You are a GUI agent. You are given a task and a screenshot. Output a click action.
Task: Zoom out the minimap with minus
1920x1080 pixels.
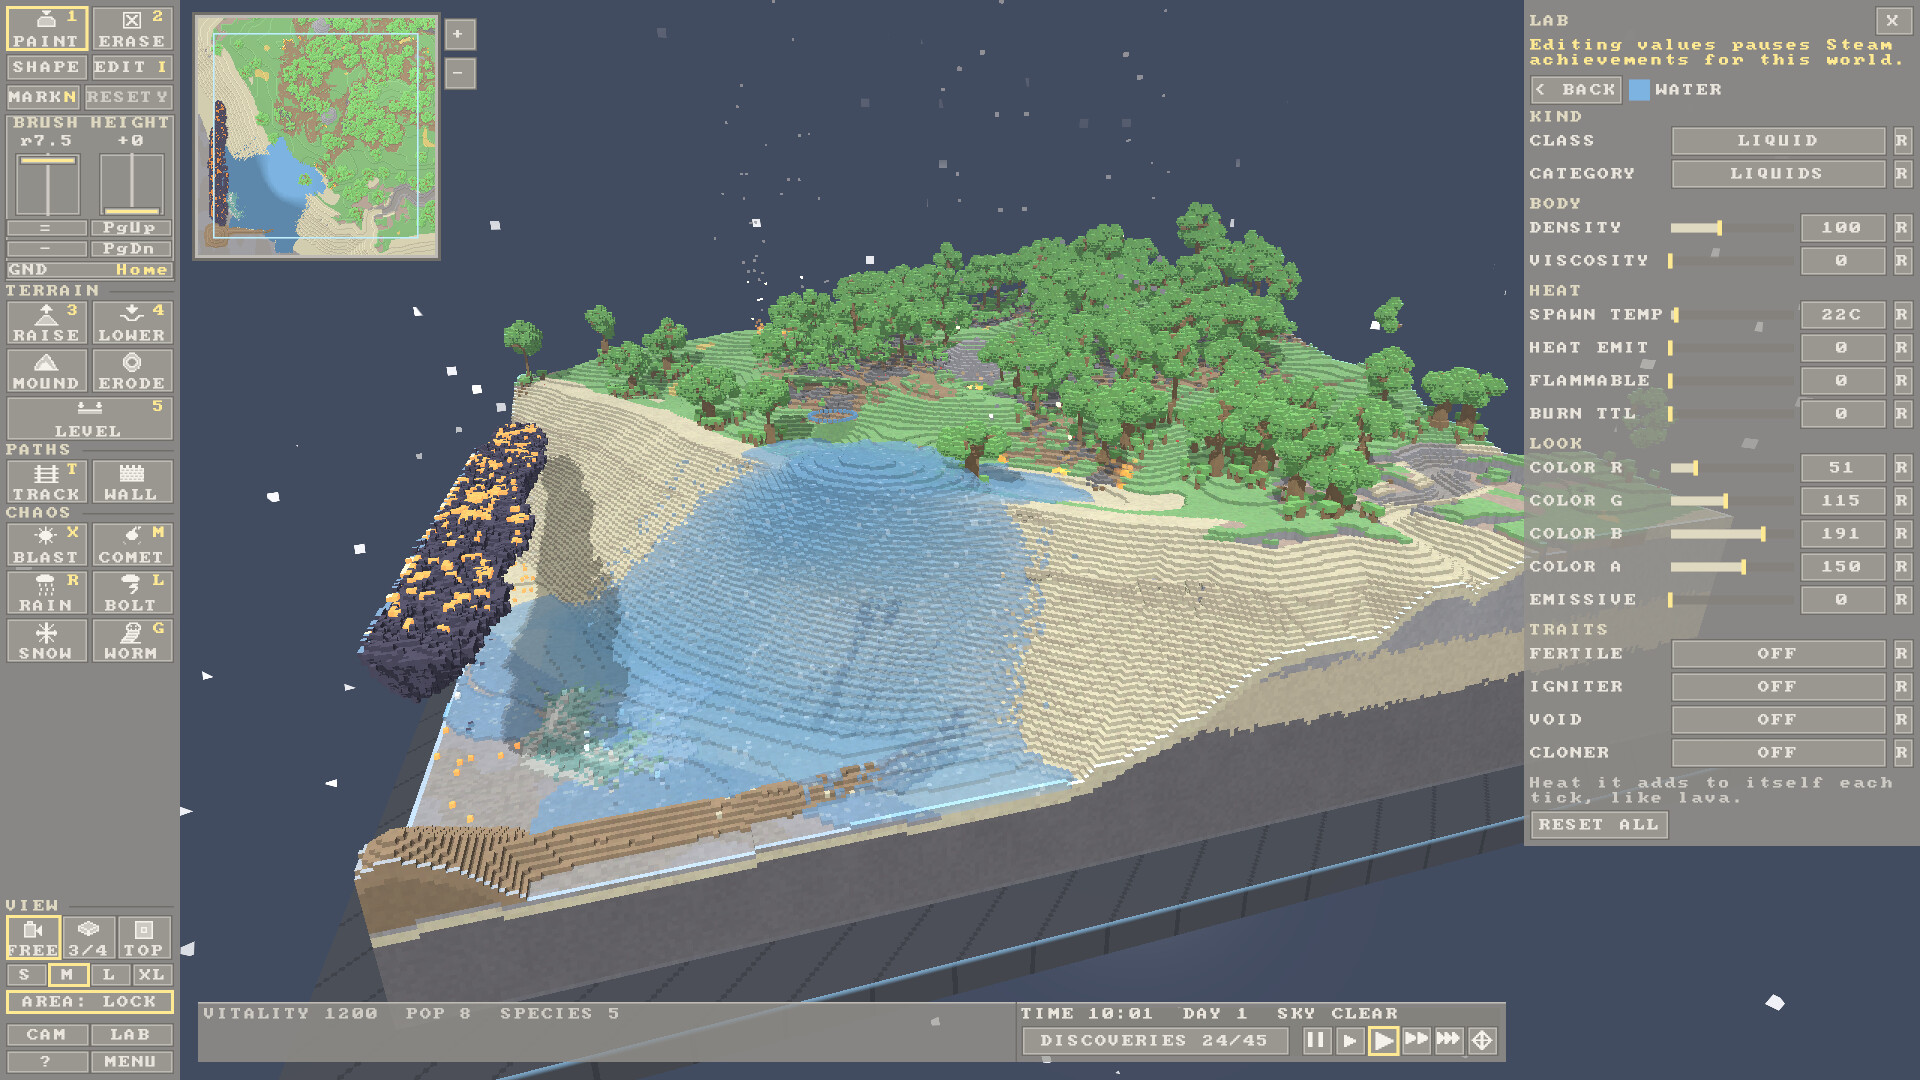(459, 73)
